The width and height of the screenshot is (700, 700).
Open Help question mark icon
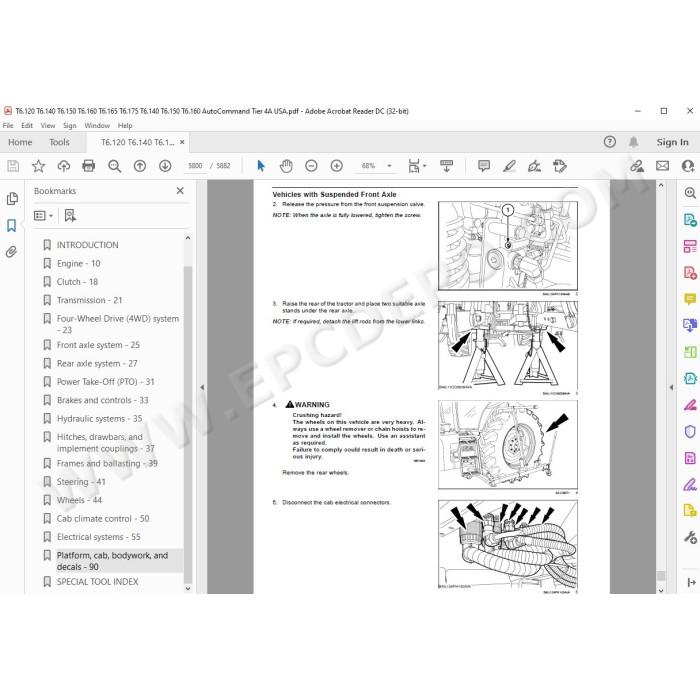point(610,142)
